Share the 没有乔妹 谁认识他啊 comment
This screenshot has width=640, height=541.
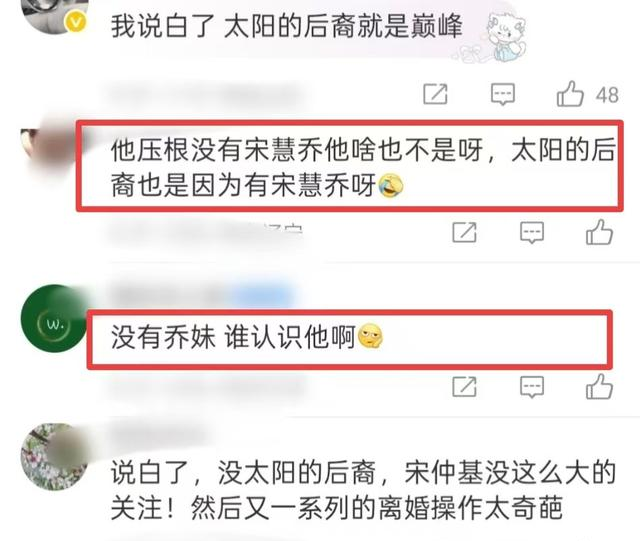click(x=464, y=386)
